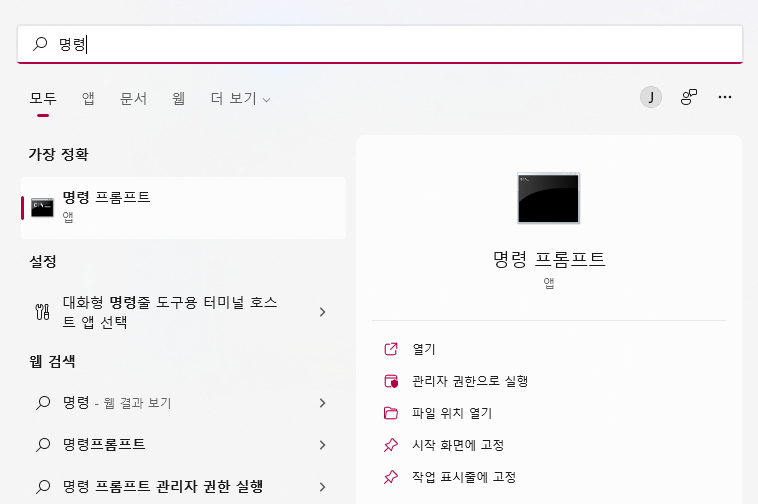Viewport: 758px width, 504px height.
Task: Open the three-dot more options menu
Action: pyautogui.click(x=725, y=97)
